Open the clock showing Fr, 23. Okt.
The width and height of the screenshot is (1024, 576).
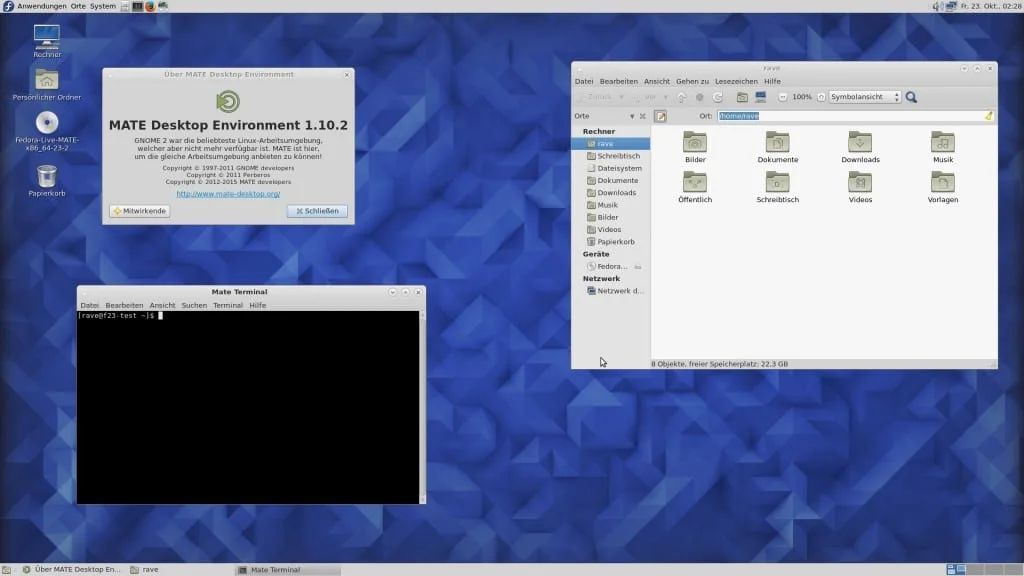click(991, 6)
